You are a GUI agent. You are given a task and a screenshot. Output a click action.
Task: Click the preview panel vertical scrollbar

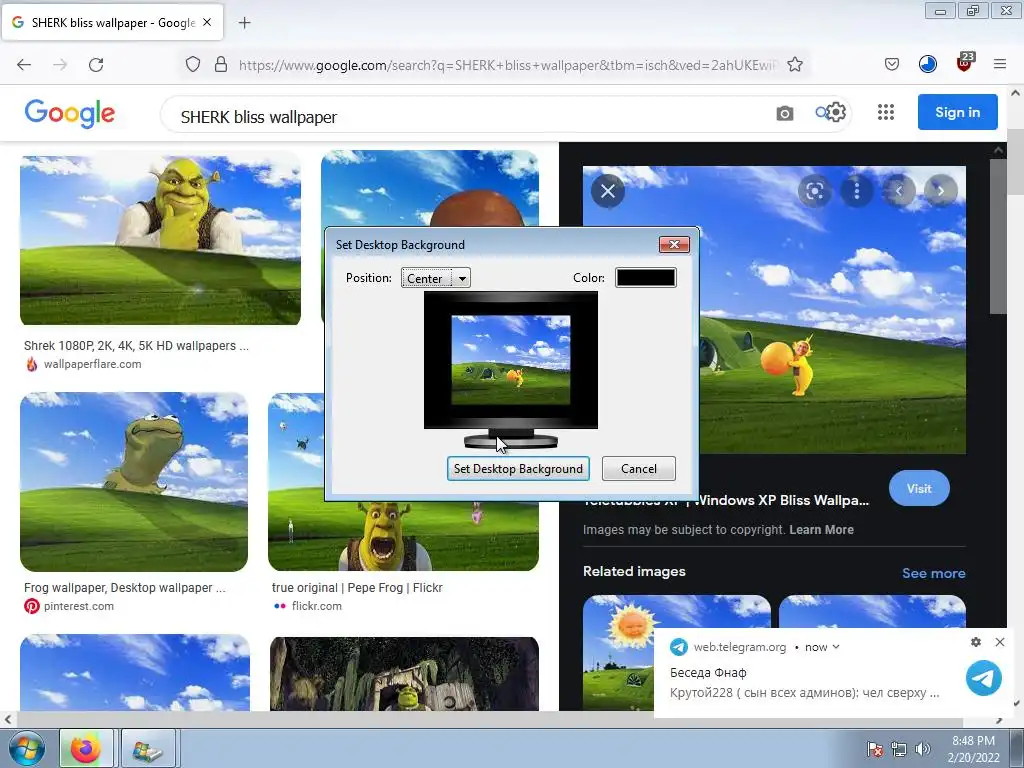[997, 236]
